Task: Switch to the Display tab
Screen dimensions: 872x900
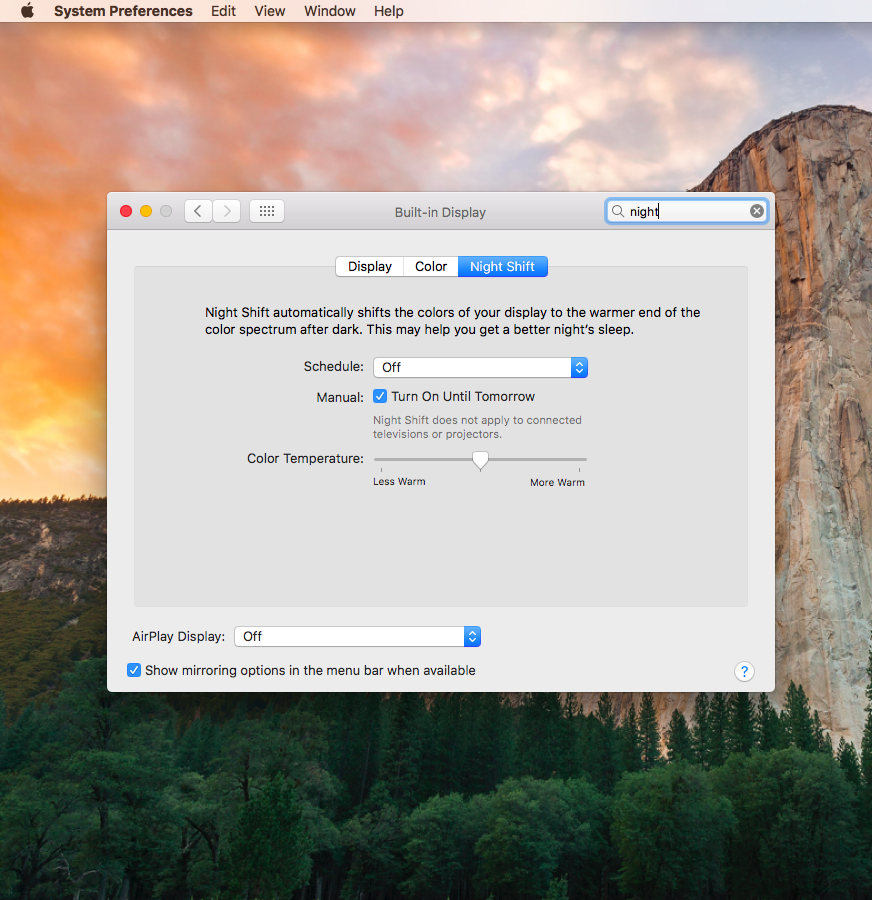Action: coord(370,266)
